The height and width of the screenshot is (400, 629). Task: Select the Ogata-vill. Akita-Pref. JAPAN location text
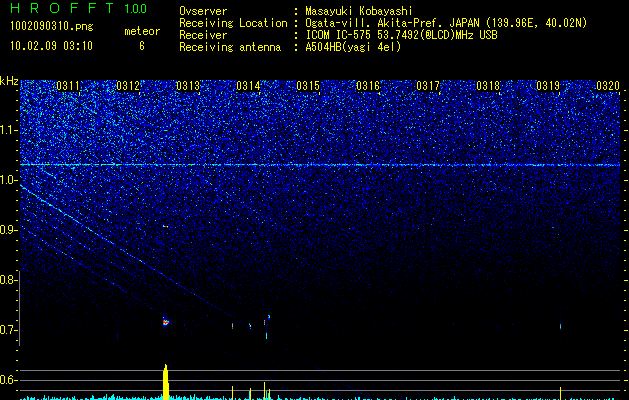point(446,23)
